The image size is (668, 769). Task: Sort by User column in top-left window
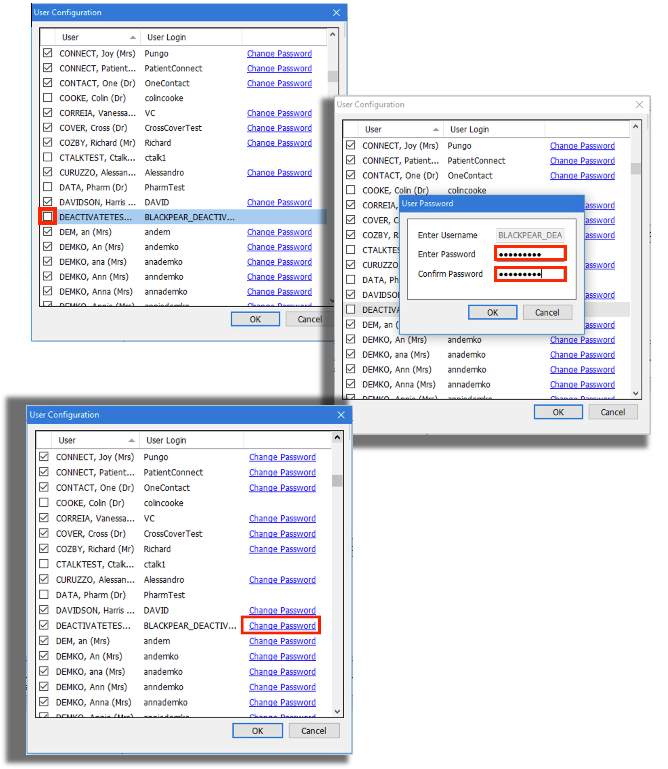click(x=97, y=37)
